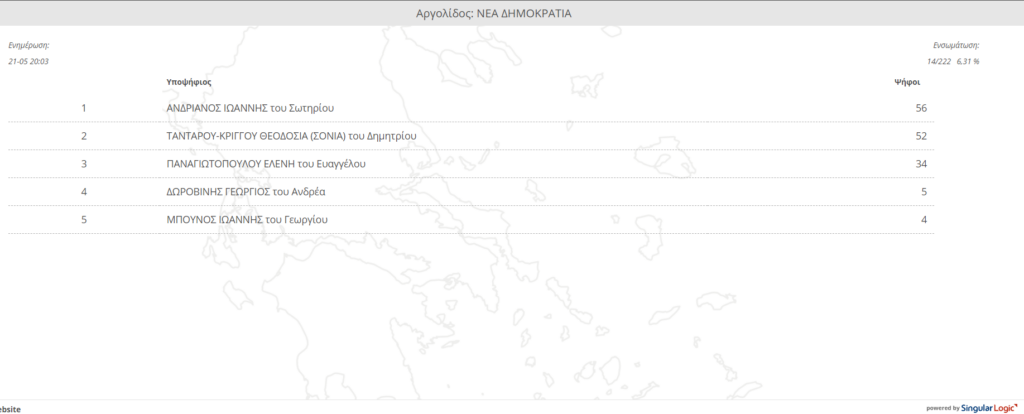The image size is (1024, 414).
Task: Select candidate ΔΩΡΟΒΙΝΗΣ ΓΕΩΡΓΙΟΣ του Ανδρέα
Action: 246,192
